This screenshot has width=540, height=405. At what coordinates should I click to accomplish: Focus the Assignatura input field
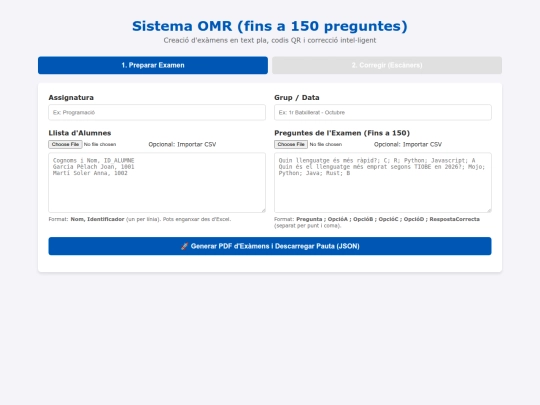pos(157,112)
